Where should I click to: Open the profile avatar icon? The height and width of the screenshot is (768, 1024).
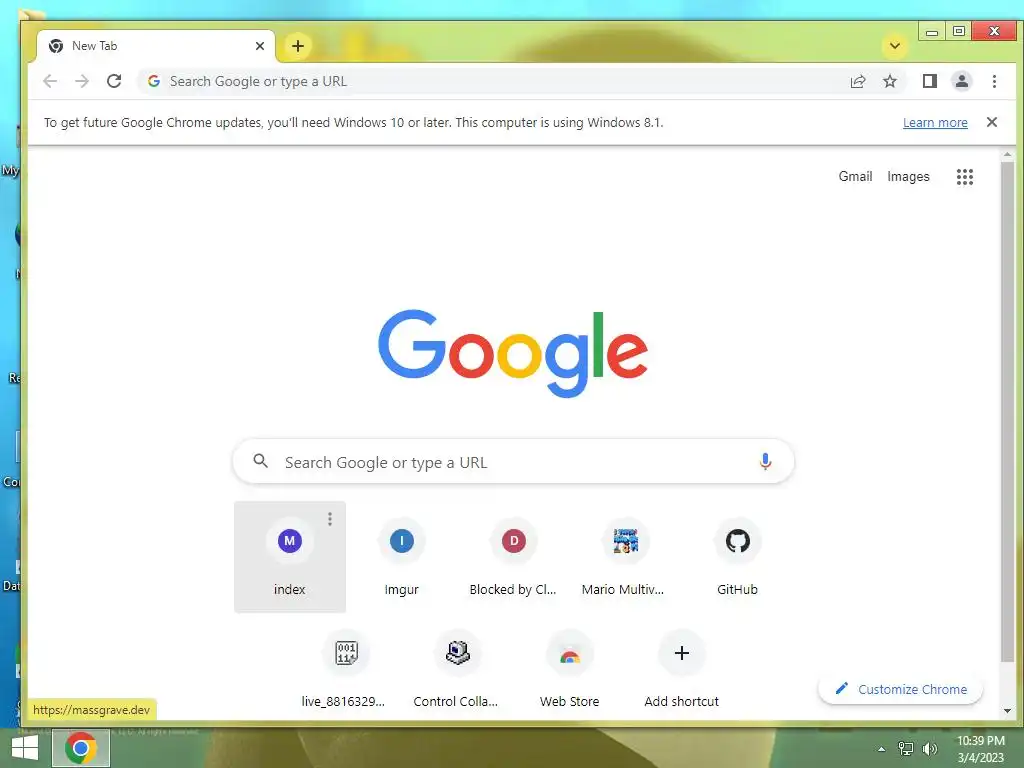coord(961,81)
